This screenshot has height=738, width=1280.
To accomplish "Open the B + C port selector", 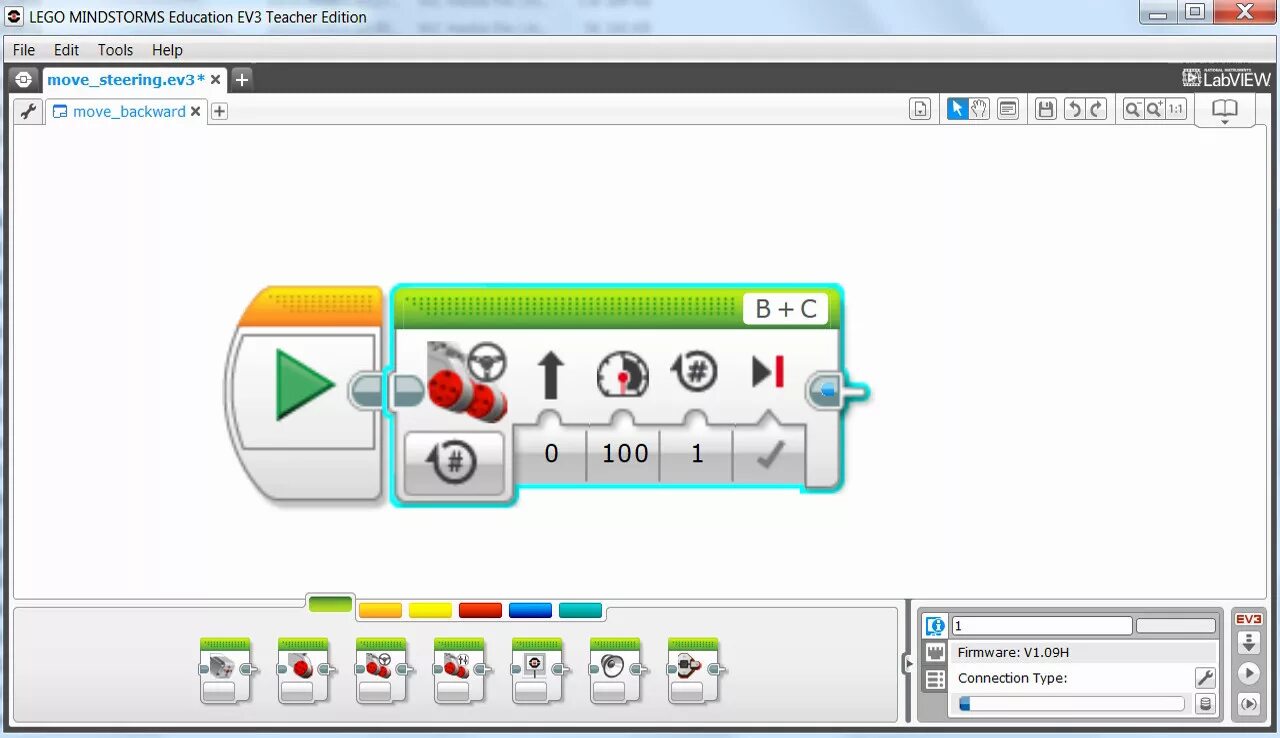I will tap(785, 309).
